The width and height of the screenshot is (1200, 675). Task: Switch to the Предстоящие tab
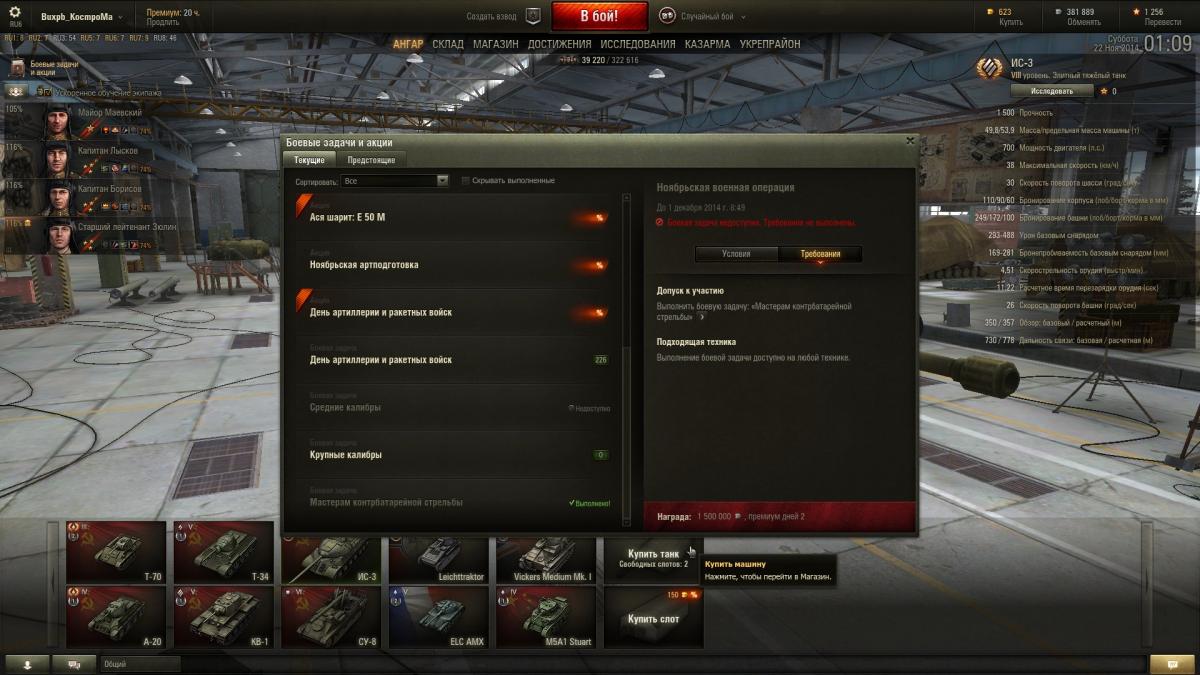point(371,160)
